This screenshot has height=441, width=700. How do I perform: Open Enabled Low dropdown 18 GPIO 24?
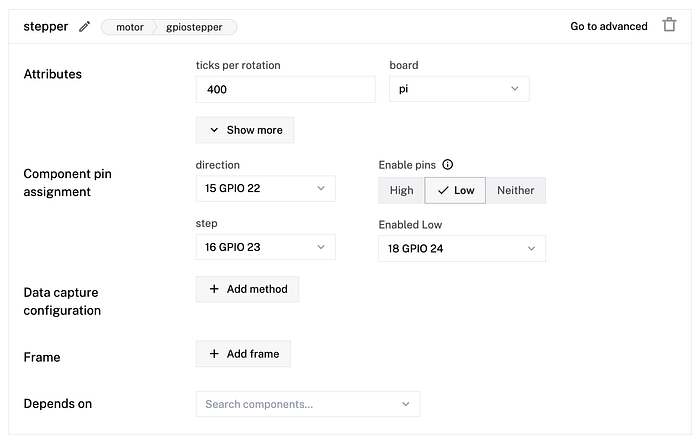pos(461,248)
